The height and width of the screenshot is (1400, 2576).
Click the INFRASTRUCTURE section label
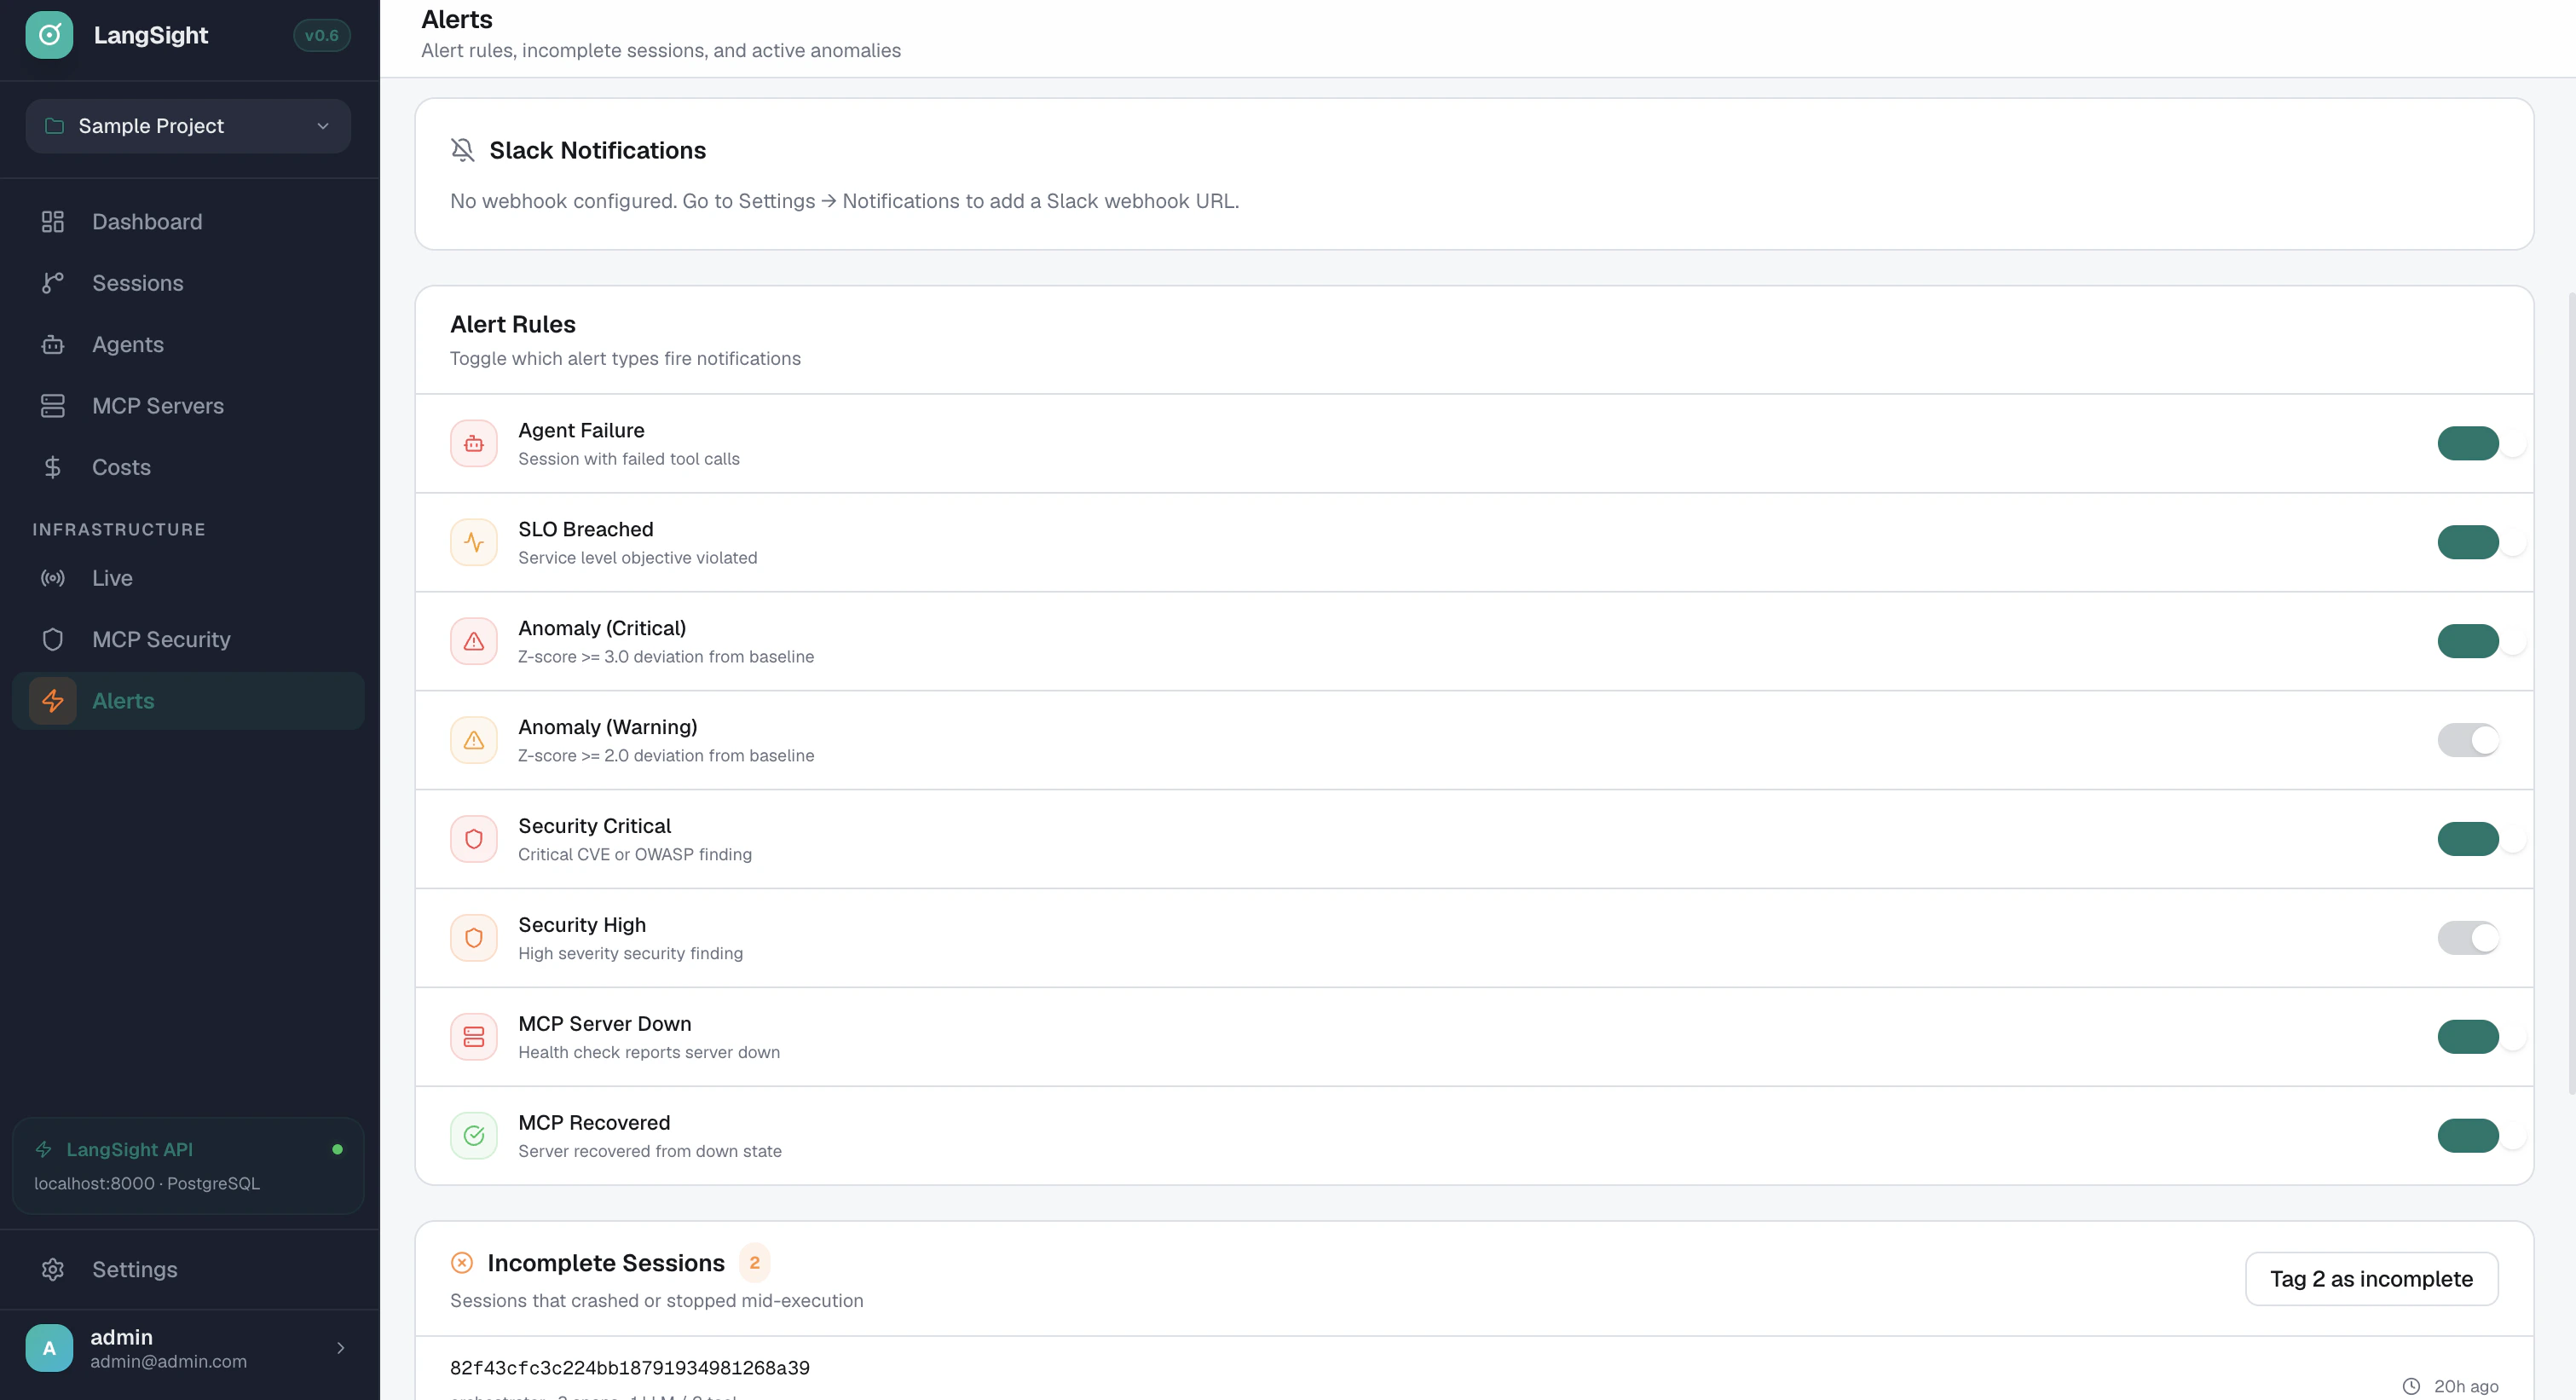point(119,530)
